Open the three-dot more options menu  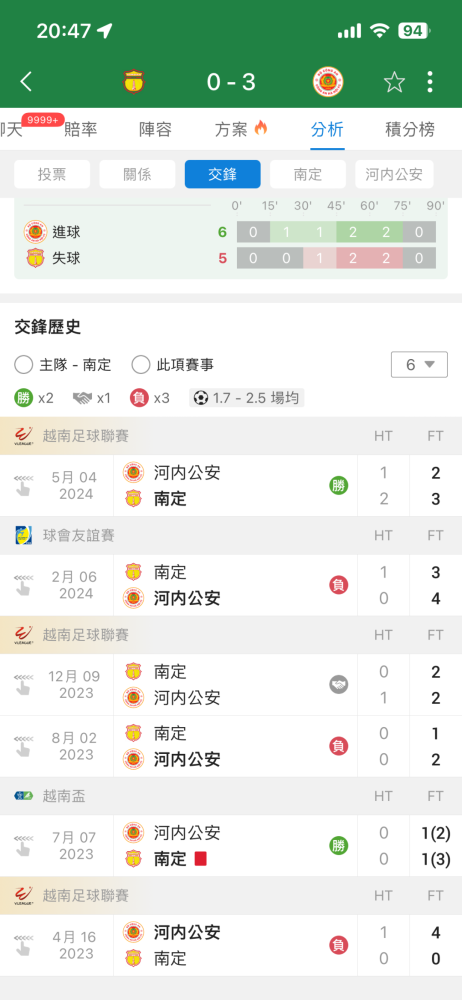pos(430,82)
